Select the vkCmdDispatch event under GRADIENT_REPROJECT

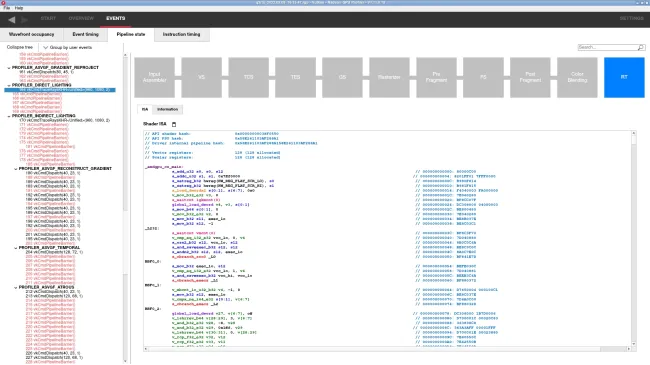pos(46,72)
